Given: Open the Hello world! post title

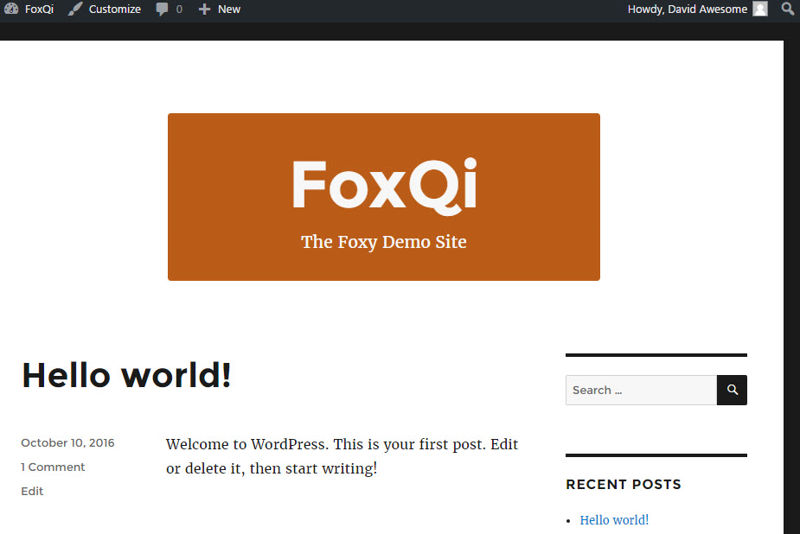Looking at the screenshot, I should click(x=127, y=375).
